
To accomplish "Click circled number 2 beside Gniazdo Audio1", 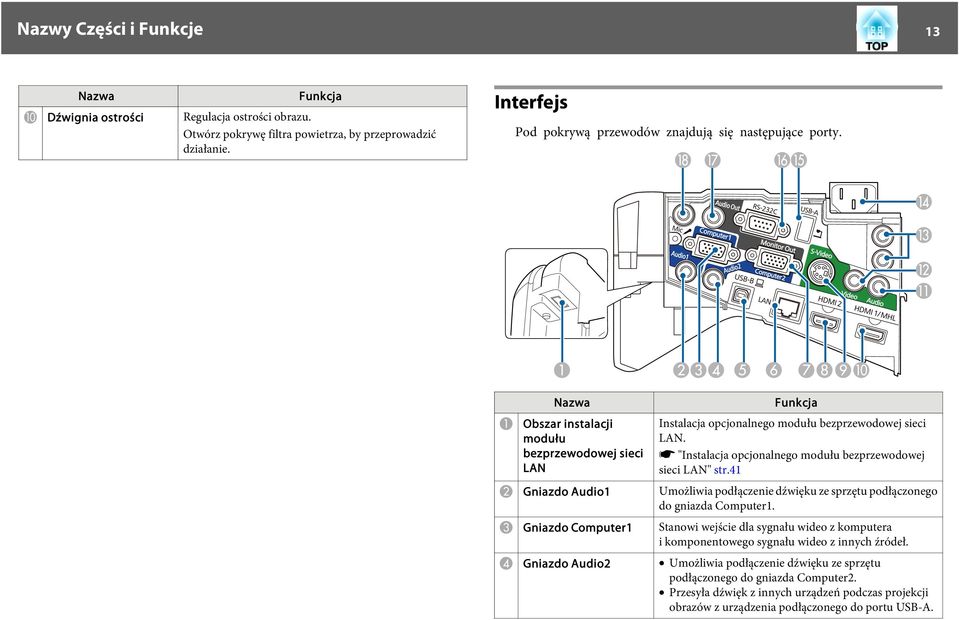I will coord(506,491).
